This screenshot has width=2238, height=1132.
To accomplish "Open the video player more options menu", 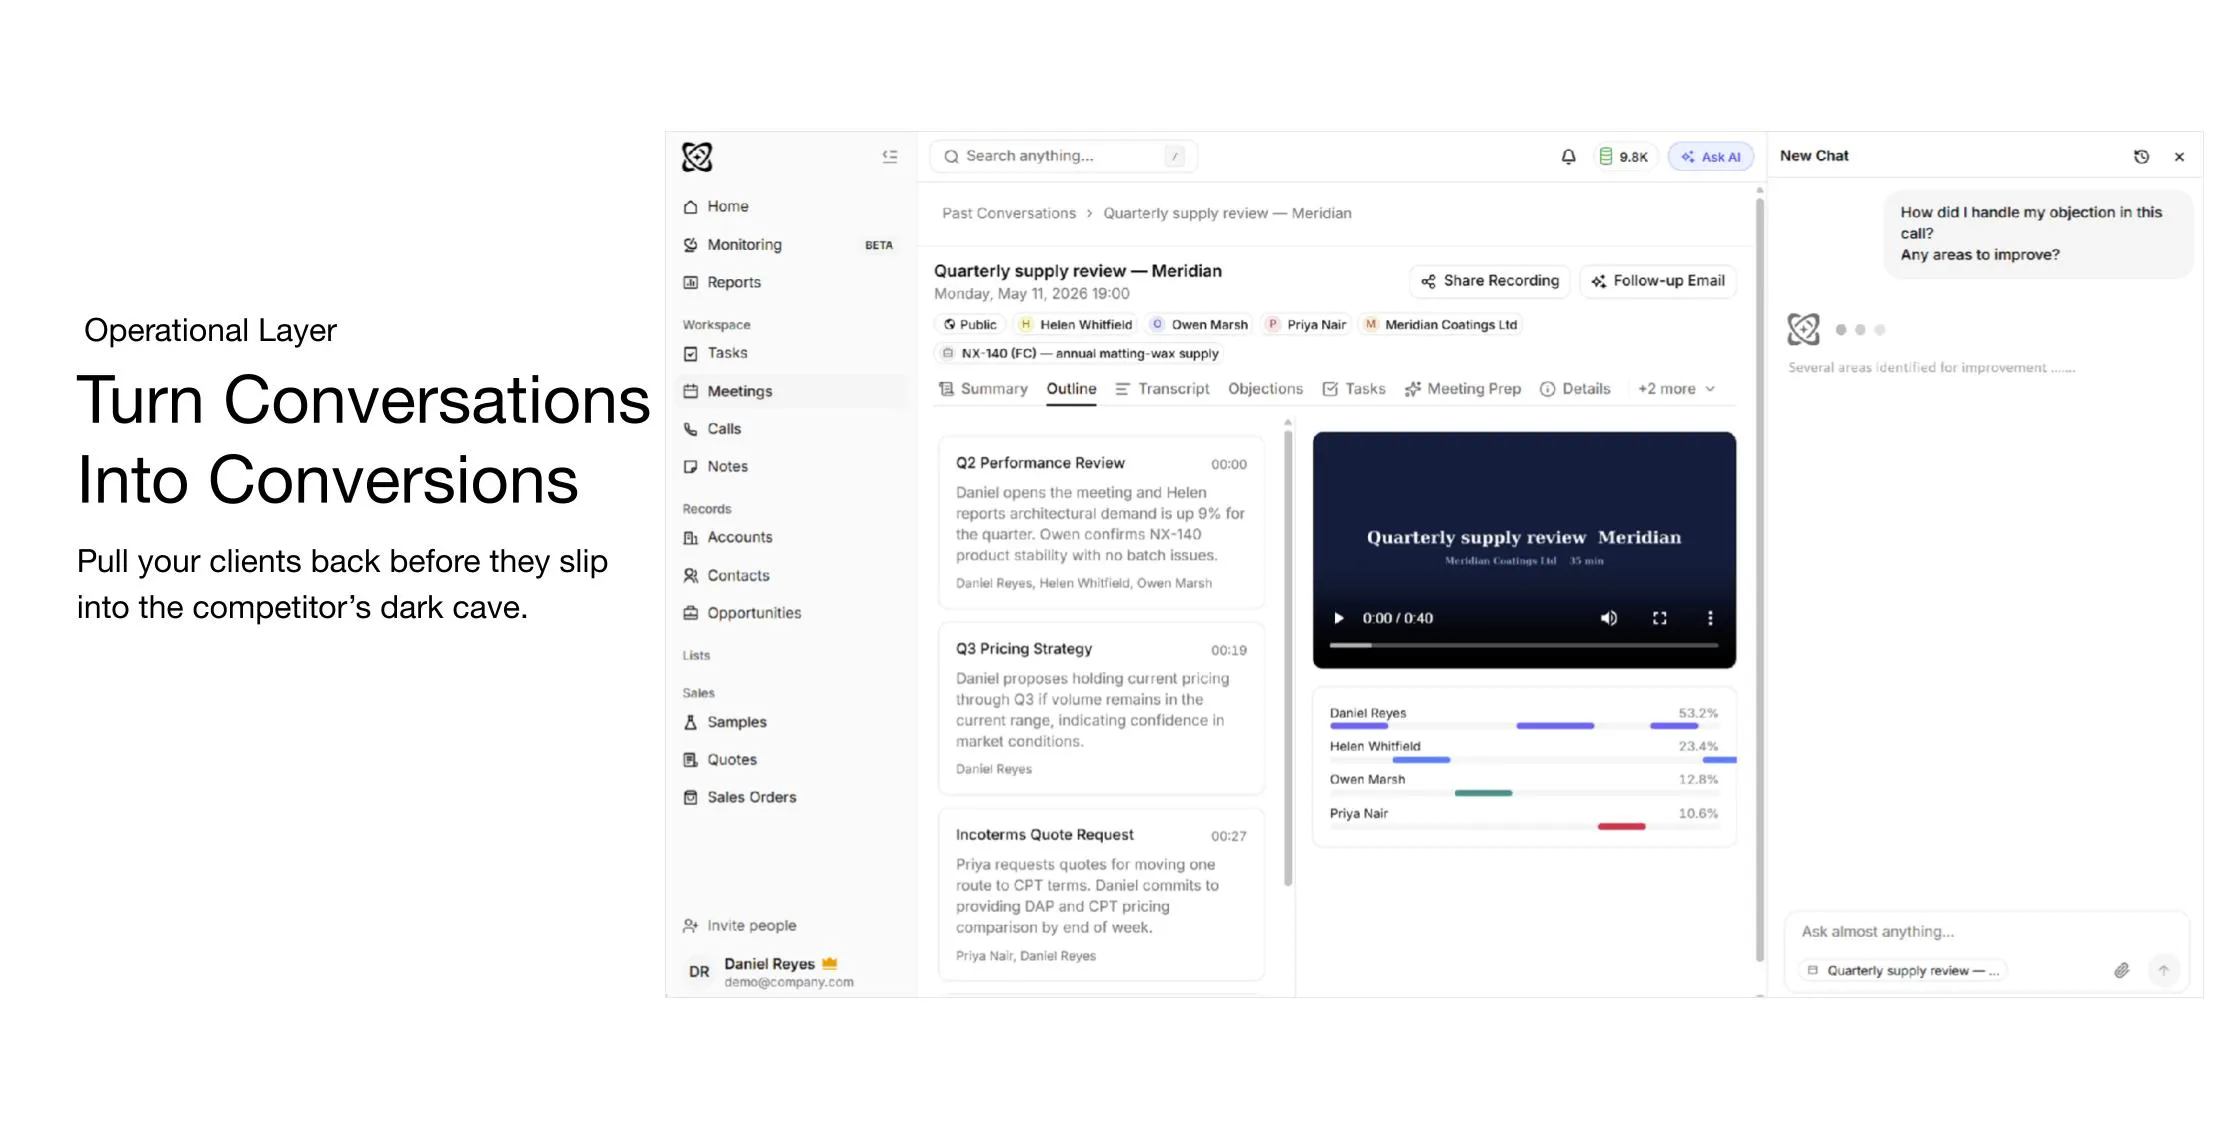I will tap(1710, 618).
